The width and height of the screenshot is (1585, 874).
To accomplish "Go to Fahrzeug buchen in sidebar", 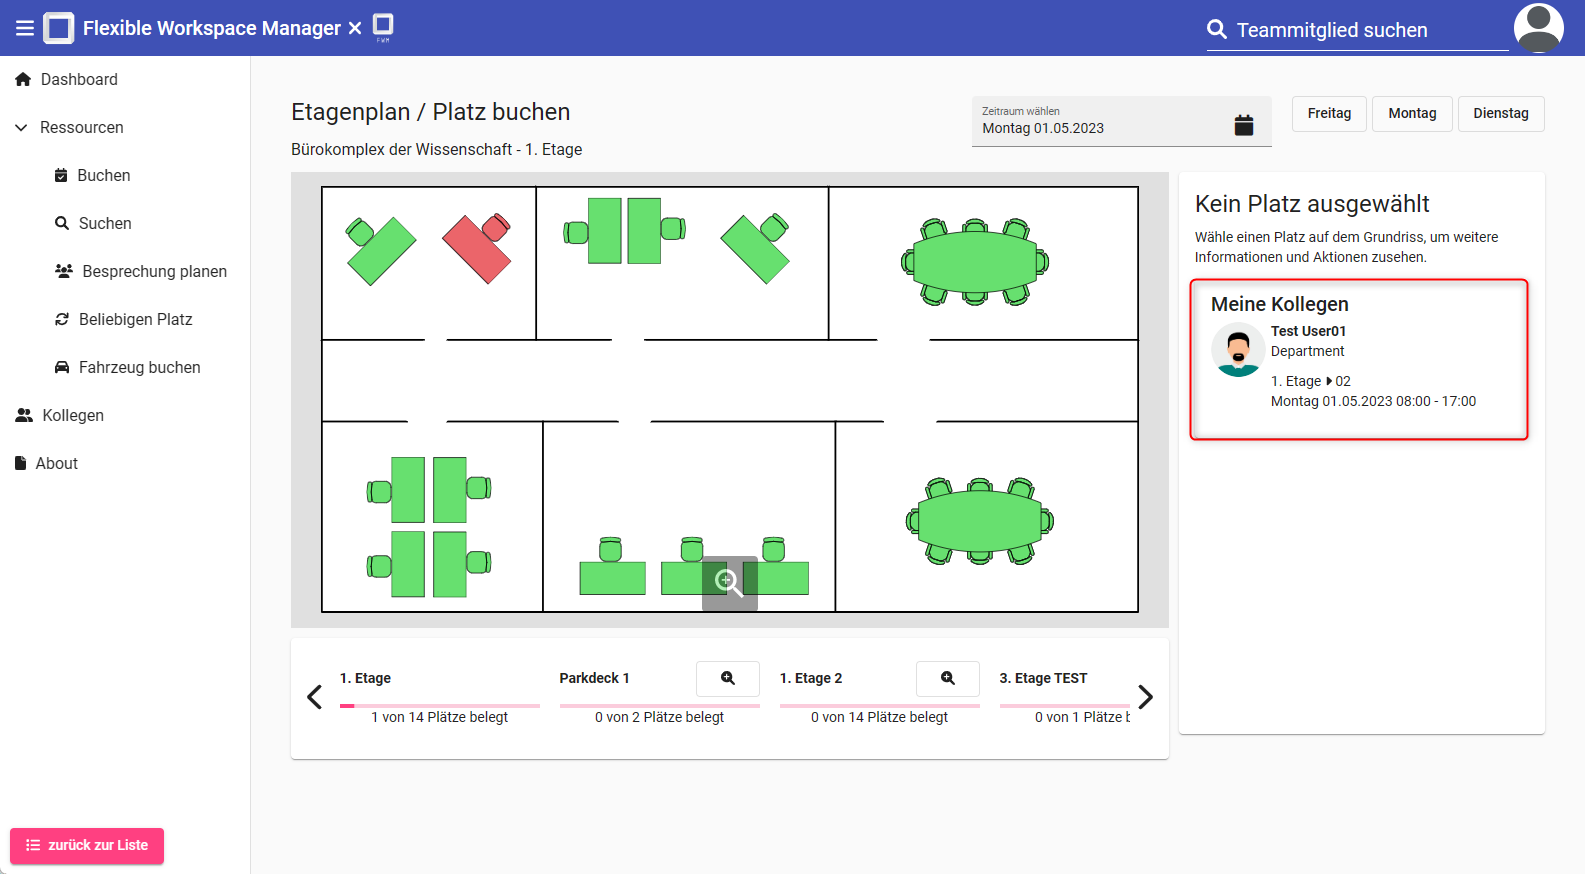I will click(x=139, y=368).
